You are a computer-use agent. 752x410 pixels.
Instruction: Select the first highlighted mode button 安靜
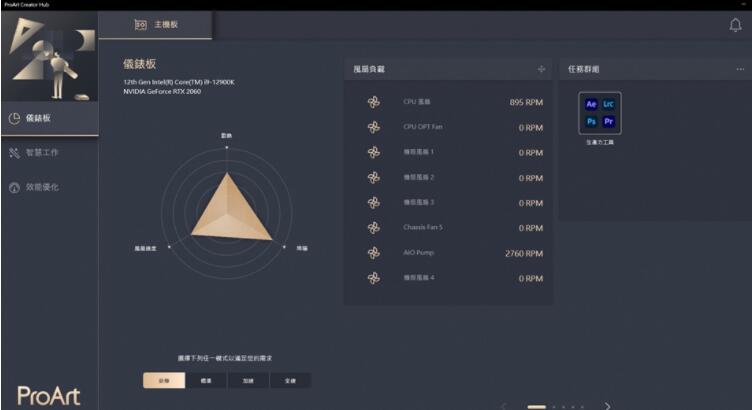[163, 381]
